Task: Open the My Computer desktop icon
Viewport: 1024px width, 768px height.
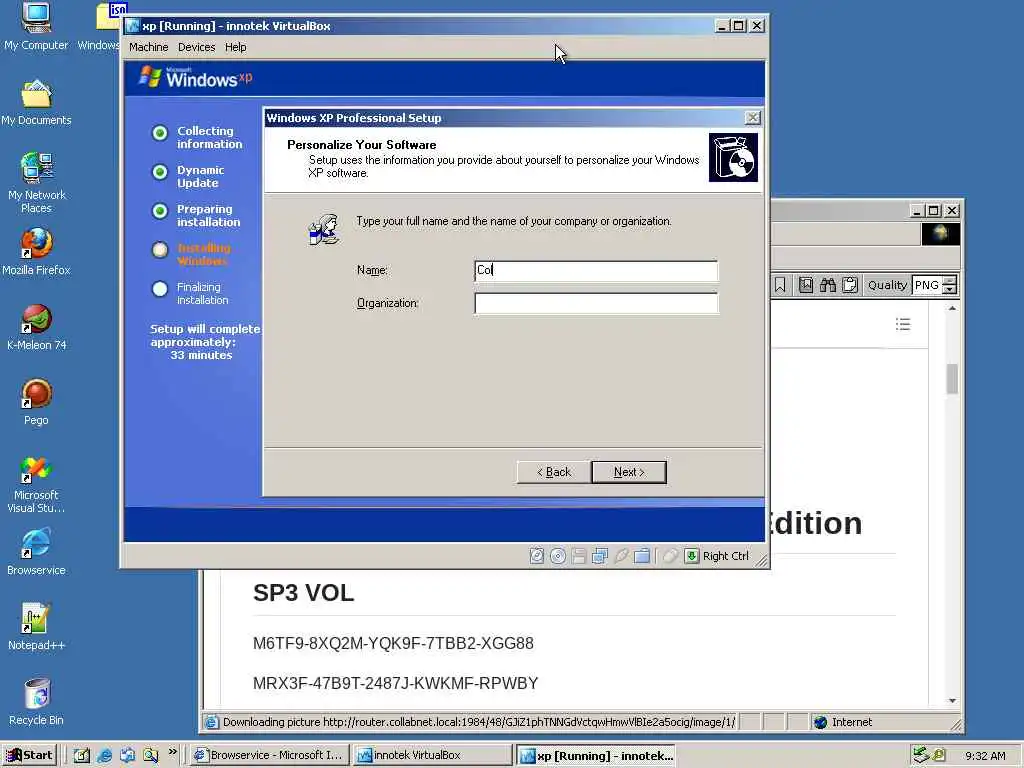Action: (36, 26)
